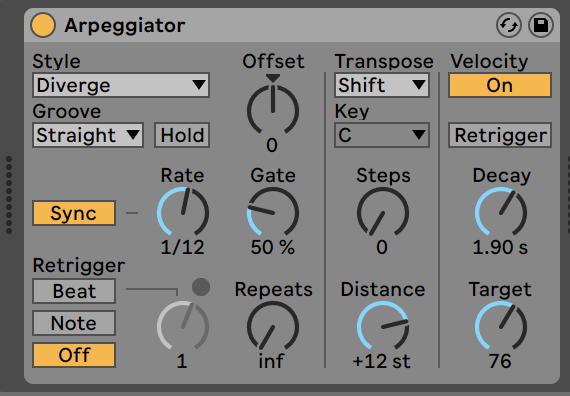The width and height of the screenshot is (570, 396).
Task: Select Beat retrigger mode
Action: point(74,291)
